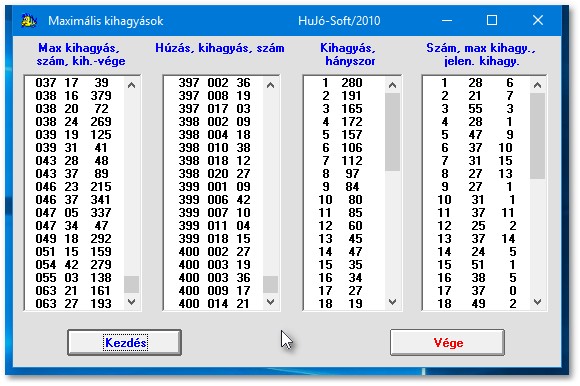The height and width of the screenshot is (386, 580).
Task: Select row '047 05 337'
Action: point(74,212)
